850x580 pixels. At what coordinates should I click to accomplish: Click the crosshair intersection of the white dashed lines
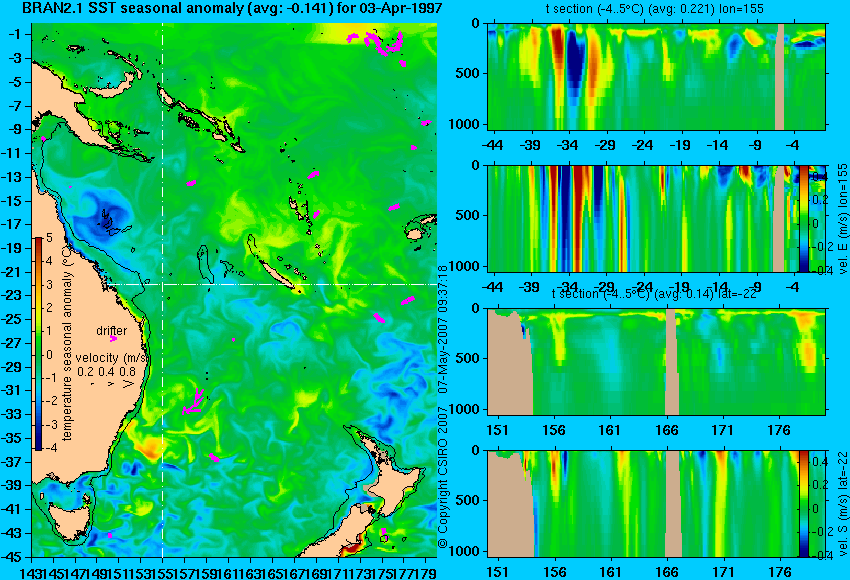point(163,284)
